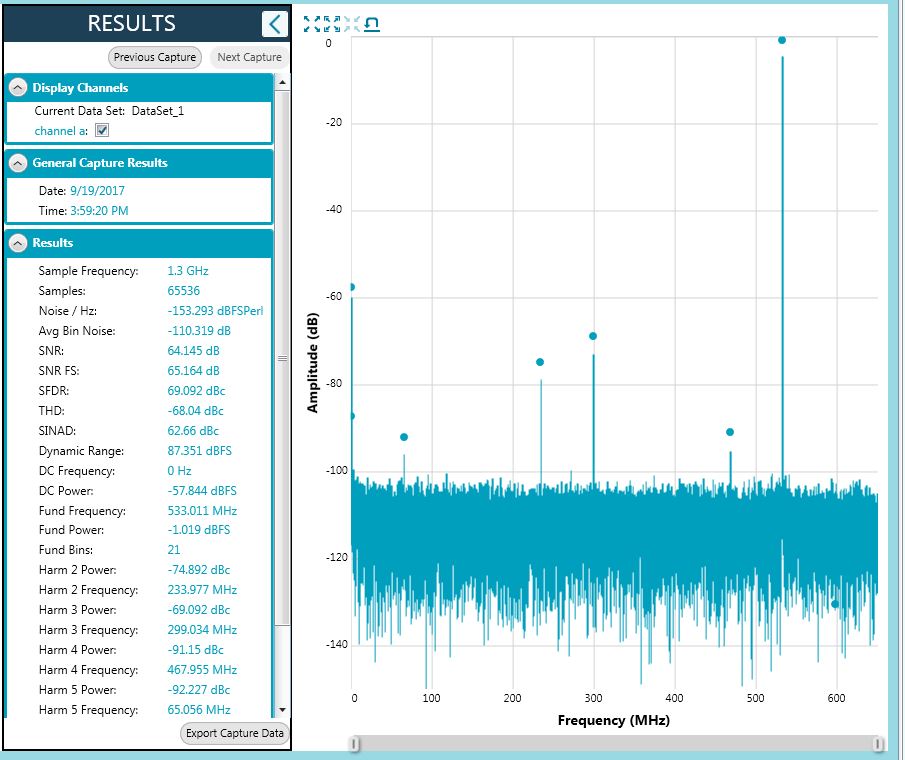Click the fundamental peak marker dot near 533 MHz
905x760 pixels.
[782, 40]
